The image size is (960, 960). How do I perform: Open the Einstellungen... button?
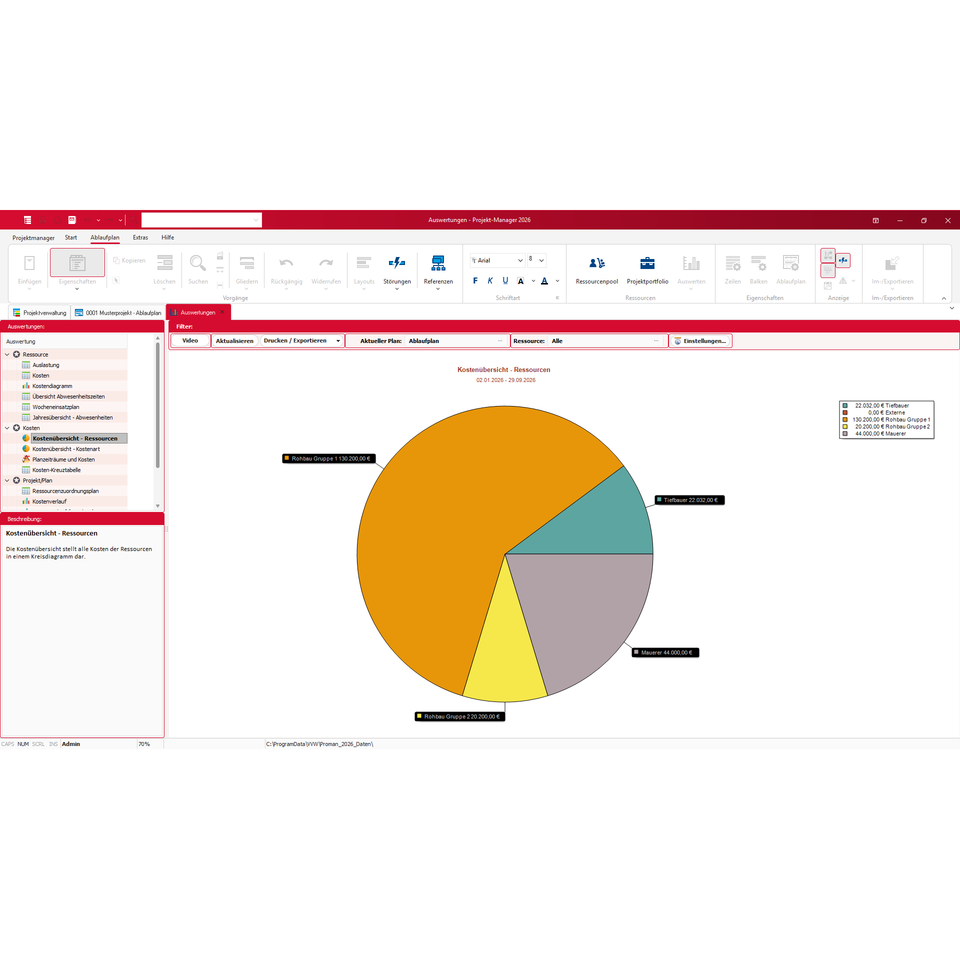tap(700, 341)
